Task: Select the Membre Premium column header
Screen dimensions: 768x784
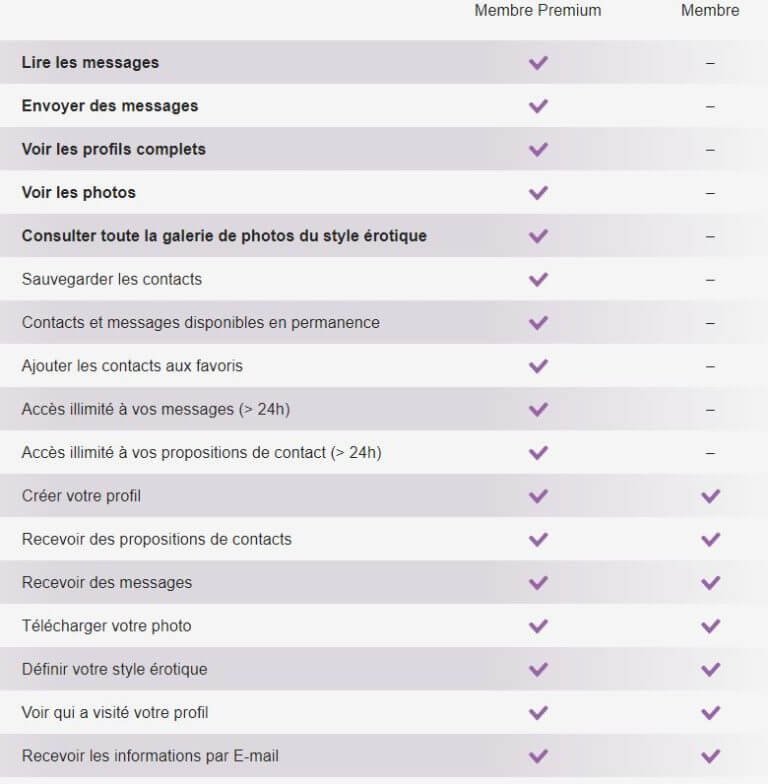Action: (538, 11)
